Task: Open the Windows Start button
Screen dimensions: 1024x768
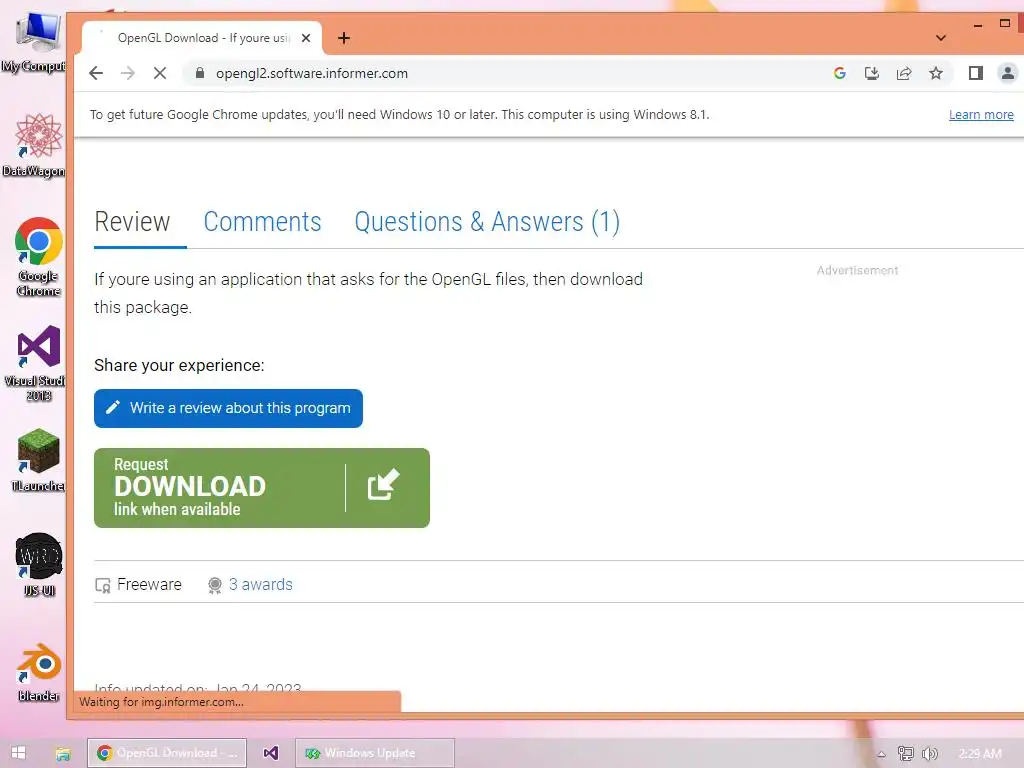Action: coord(18,753)
